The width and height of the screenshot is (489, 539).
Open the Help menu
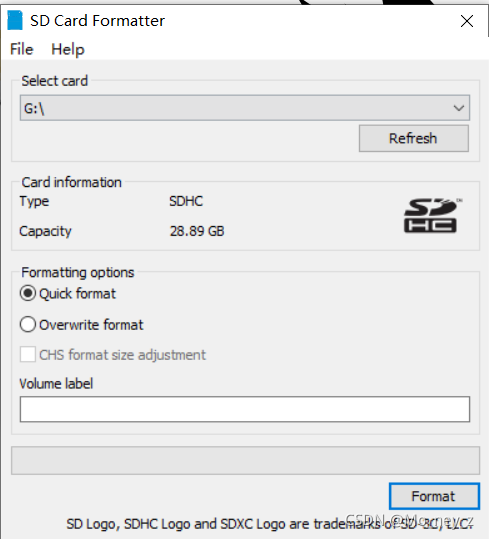coord(68,50)
